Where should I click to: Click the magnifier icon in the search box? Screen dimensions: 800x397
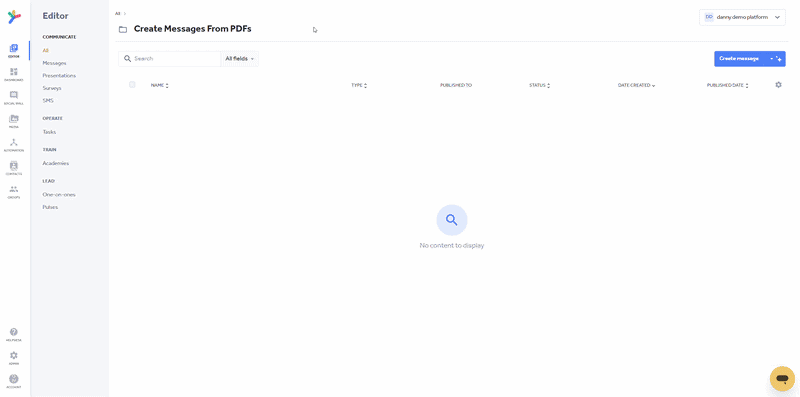tap(128, 59)
